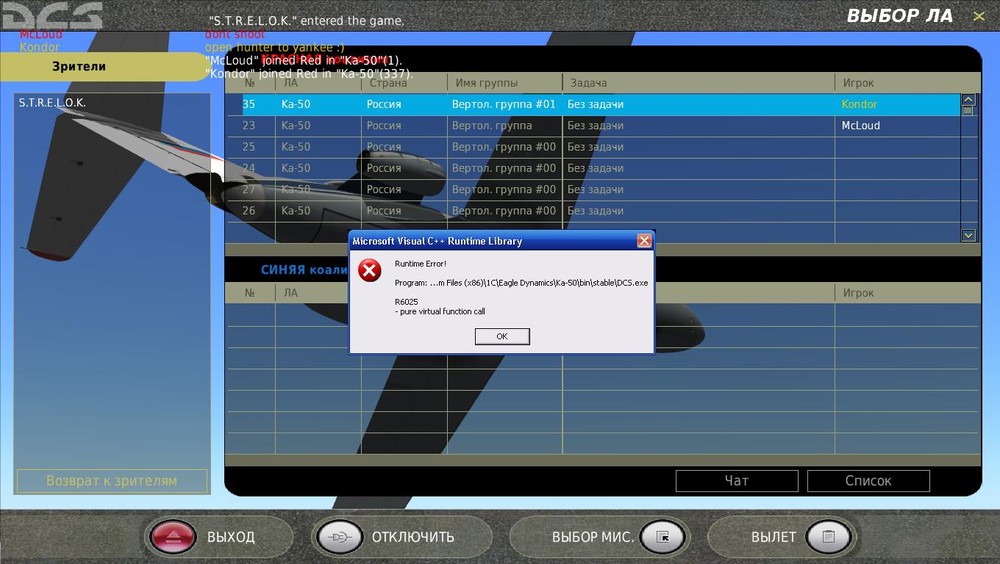Click the СИНЯЯ коалиция heading
Screen dimensions: 1000x564
coord(305,270)
